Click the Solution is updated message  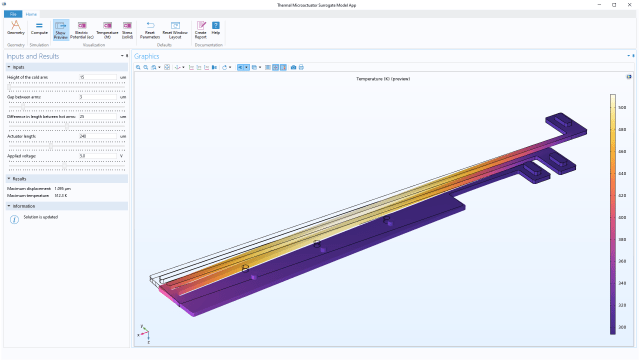point(41,217)
